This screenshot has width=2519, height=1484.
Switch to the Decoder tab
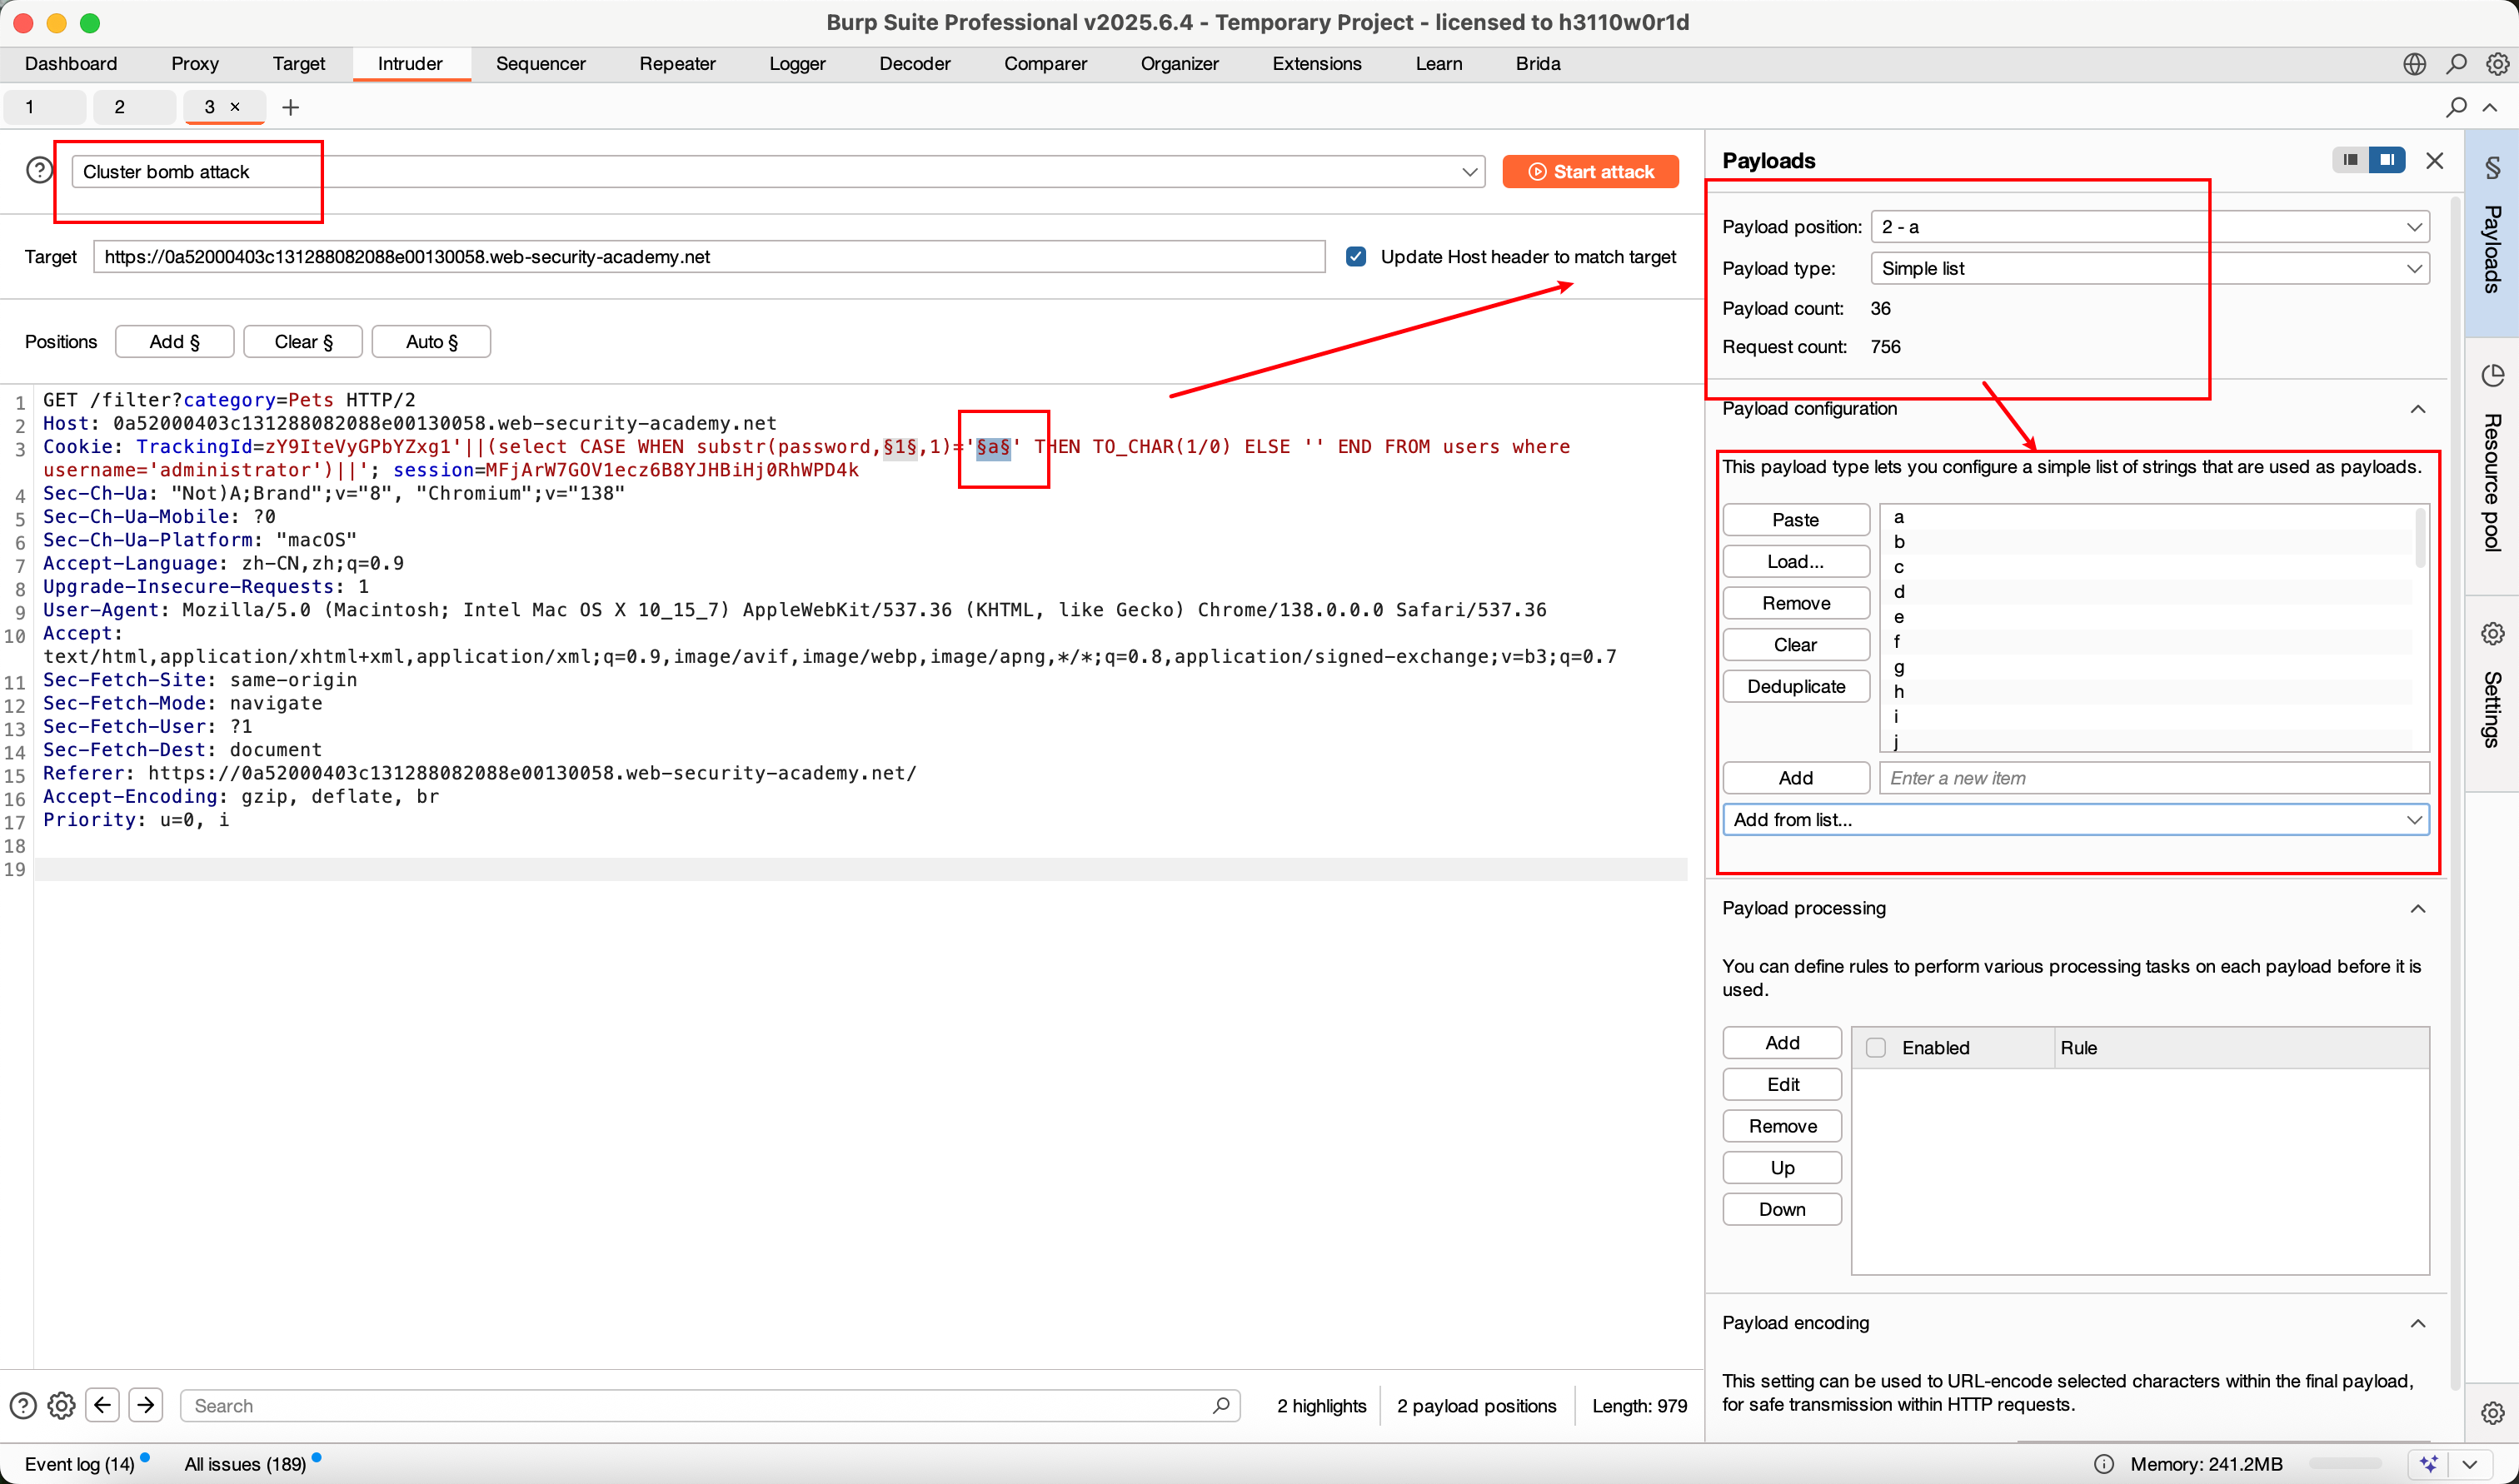click(914, 64)
